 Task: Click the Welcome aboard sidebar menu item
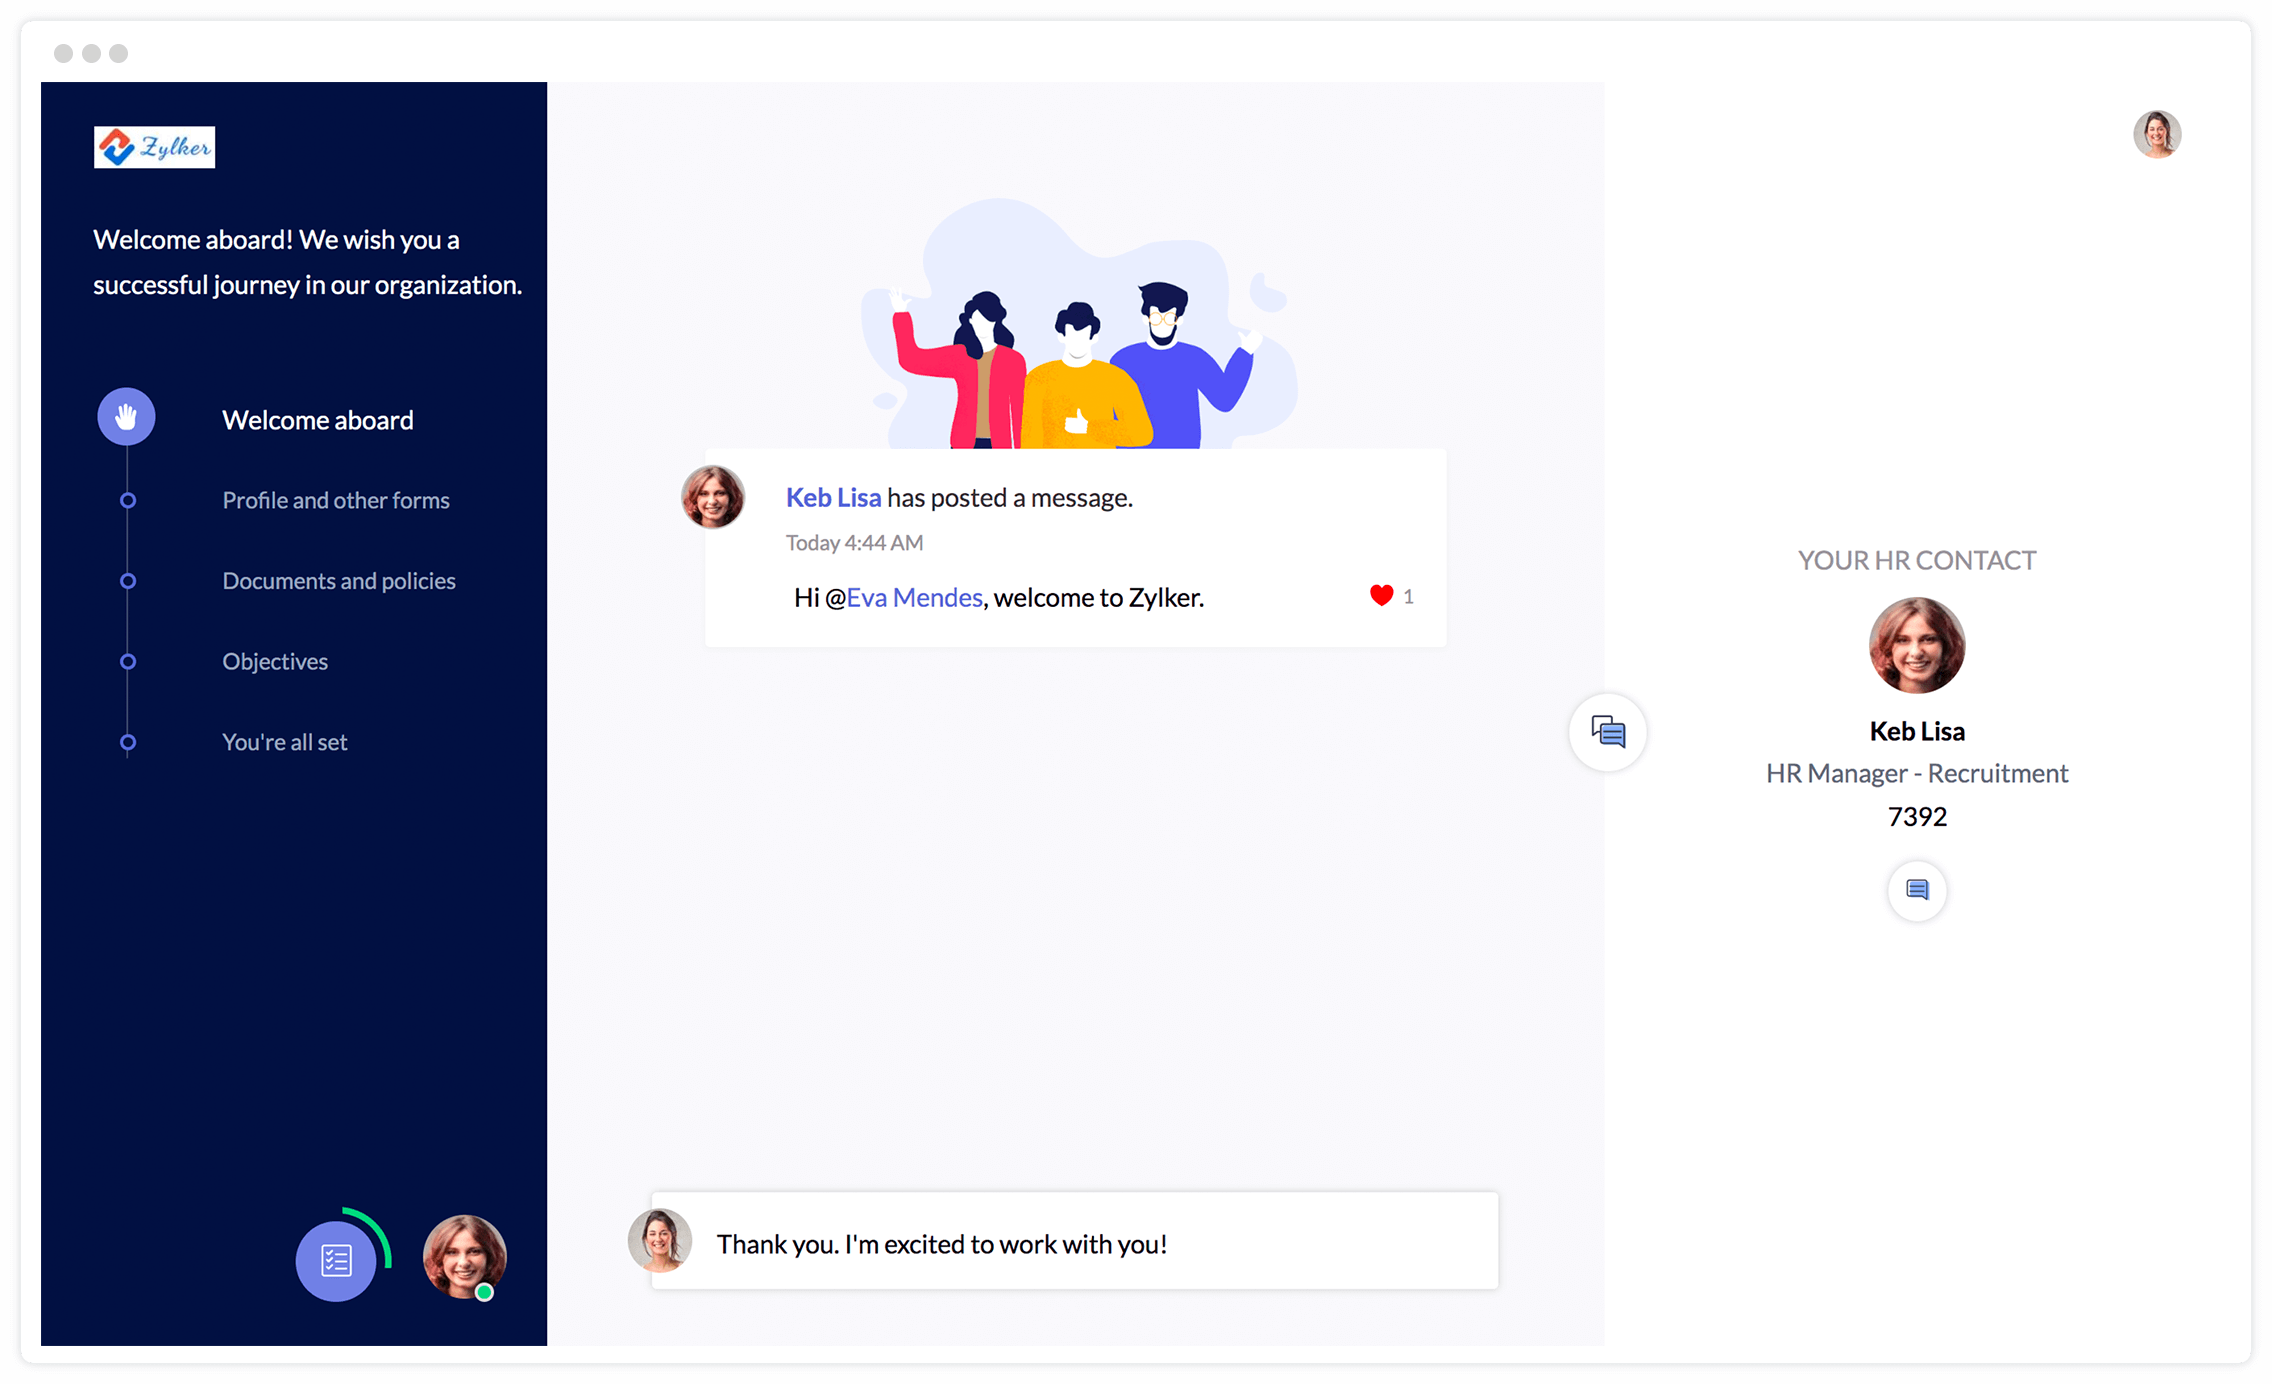click(x=318, y=419)
